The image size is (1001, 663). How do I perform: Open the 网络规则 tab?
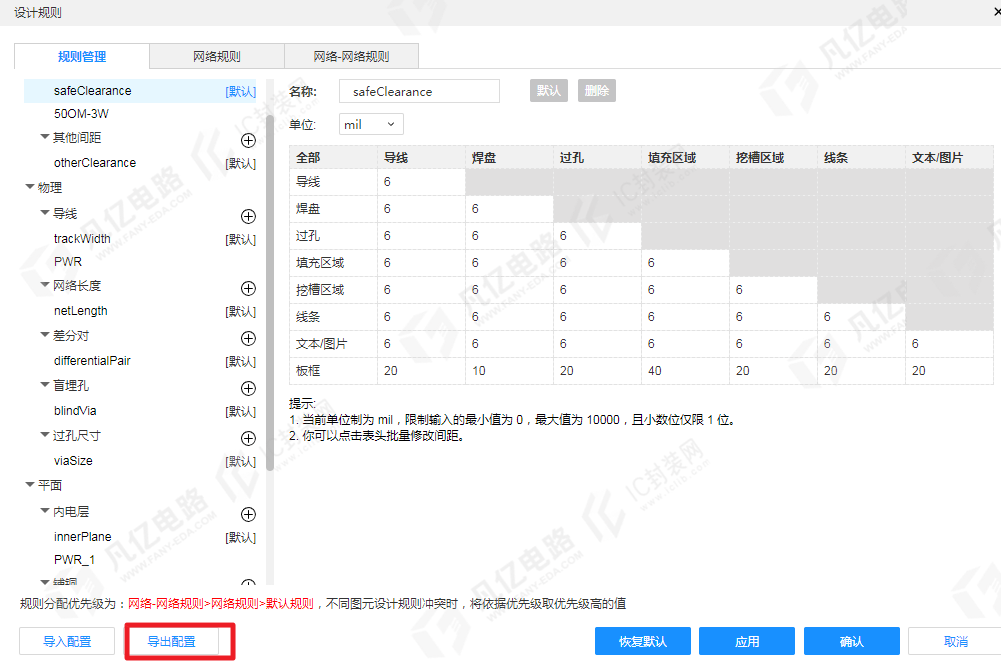[x=217, y=56]
